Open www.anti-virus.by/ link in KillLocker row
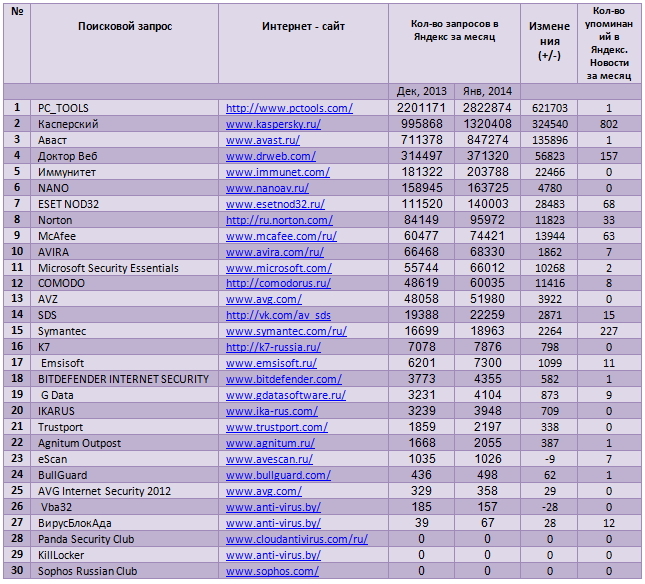 [273, 555]
